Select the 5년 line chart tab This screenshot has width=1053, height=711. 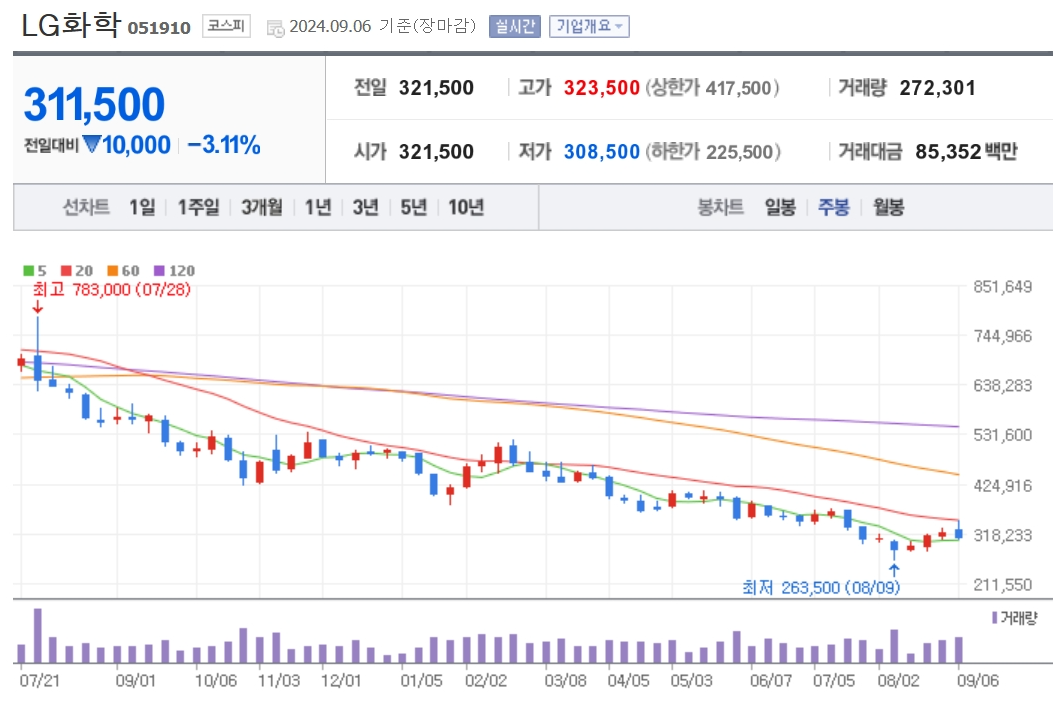(x=414, y=207)
